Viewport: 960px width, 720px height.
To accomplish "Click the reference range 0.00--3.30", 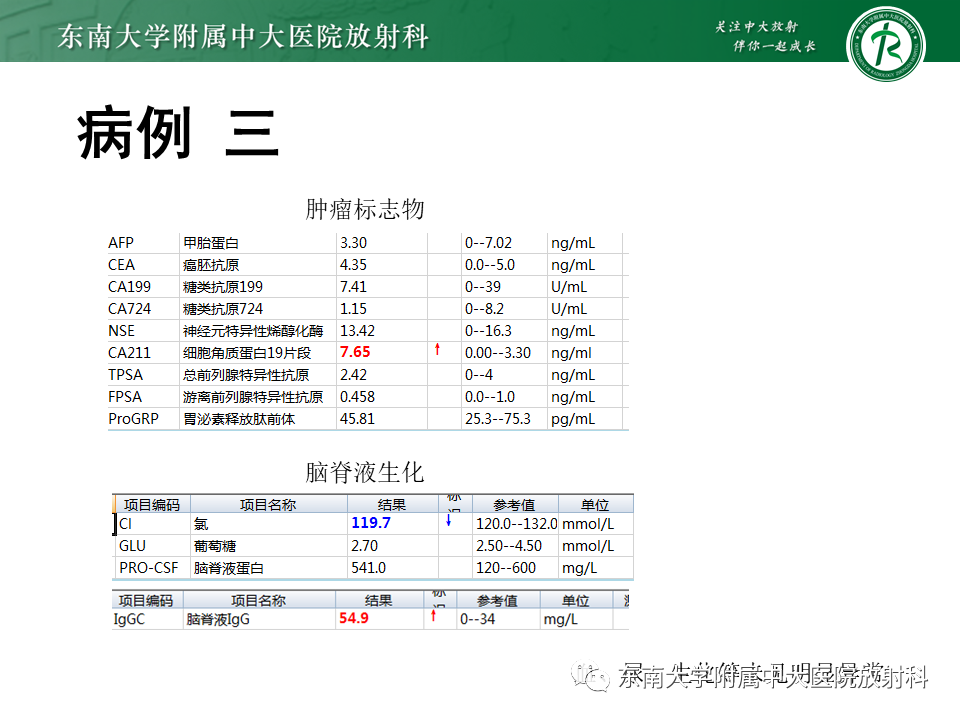I will (498, 353).
